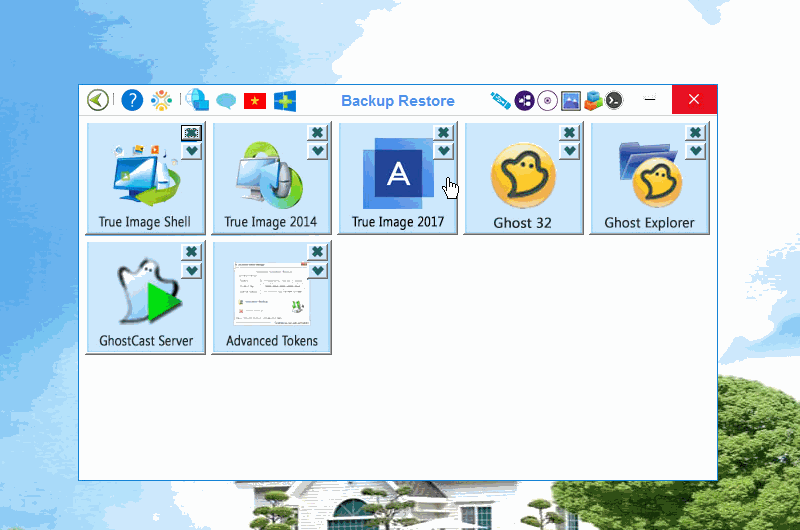Click X button on Ghost 32 tile
The height and width of the screenshot is (530, 800).
569,133
